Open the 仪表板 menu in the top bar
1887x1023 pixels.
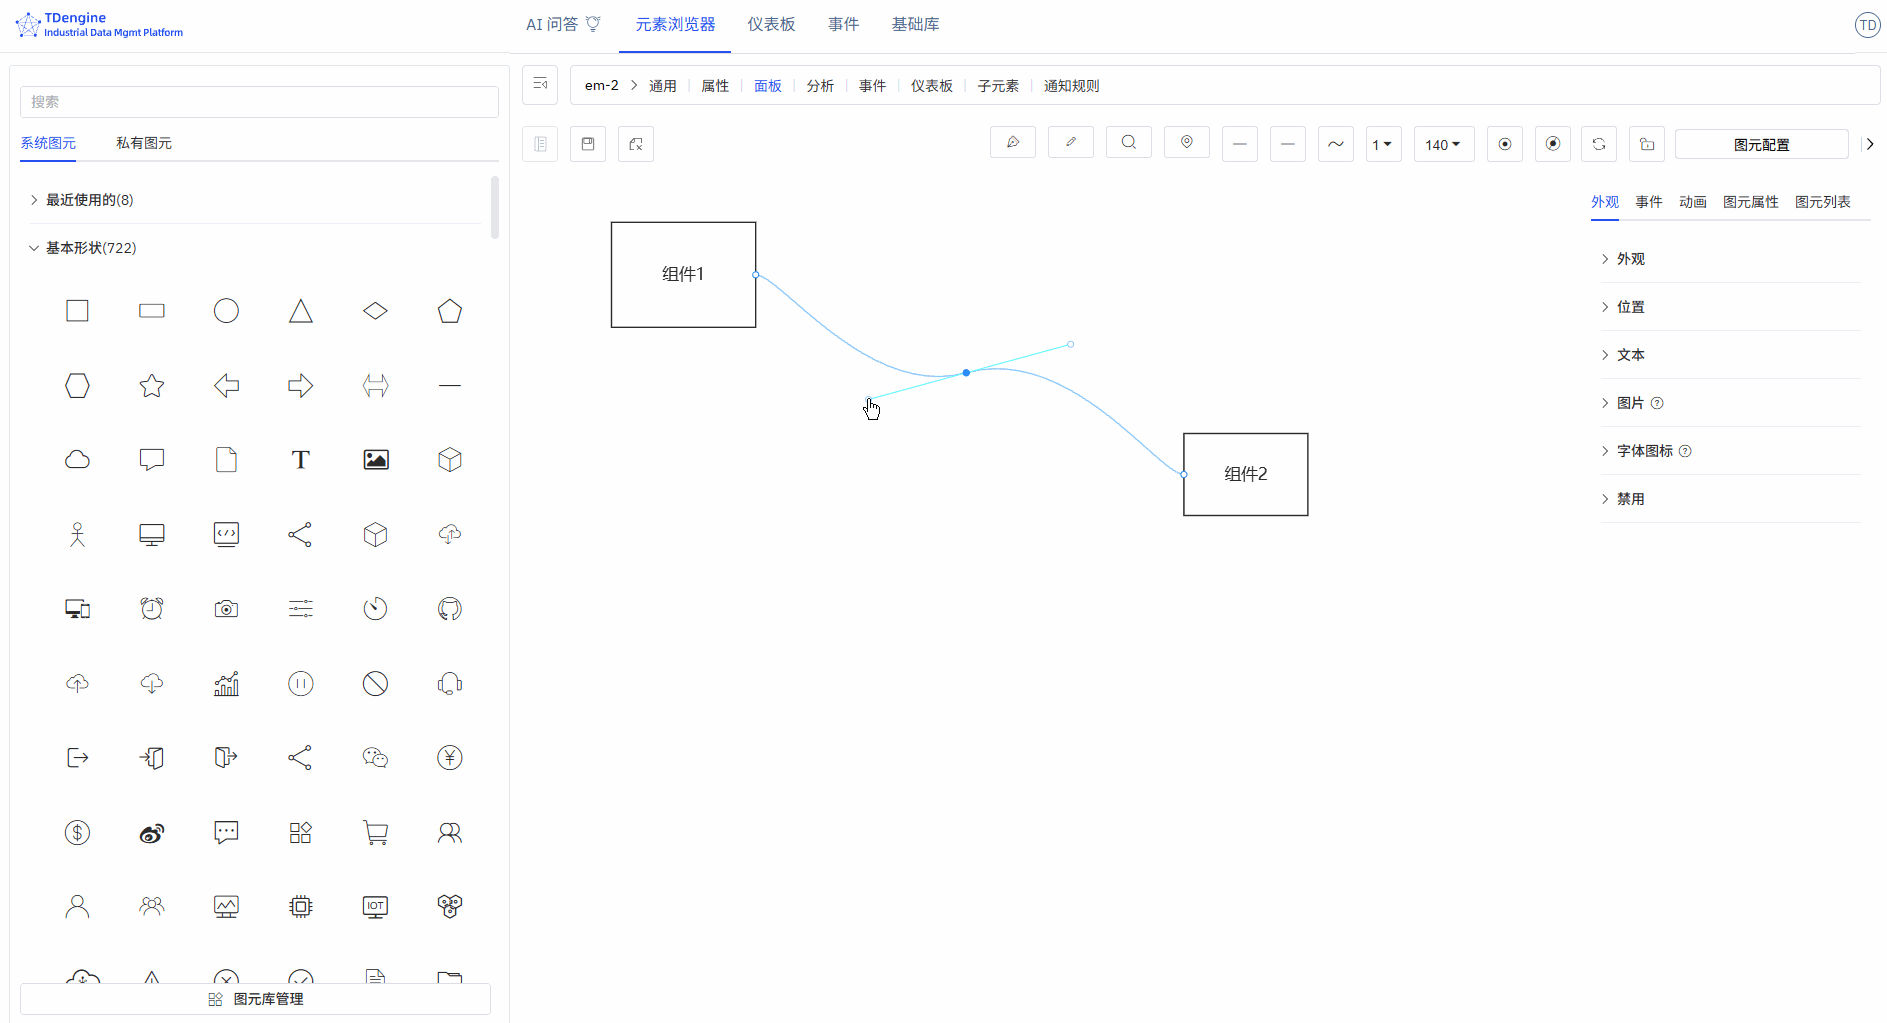(x=770, y=23)
